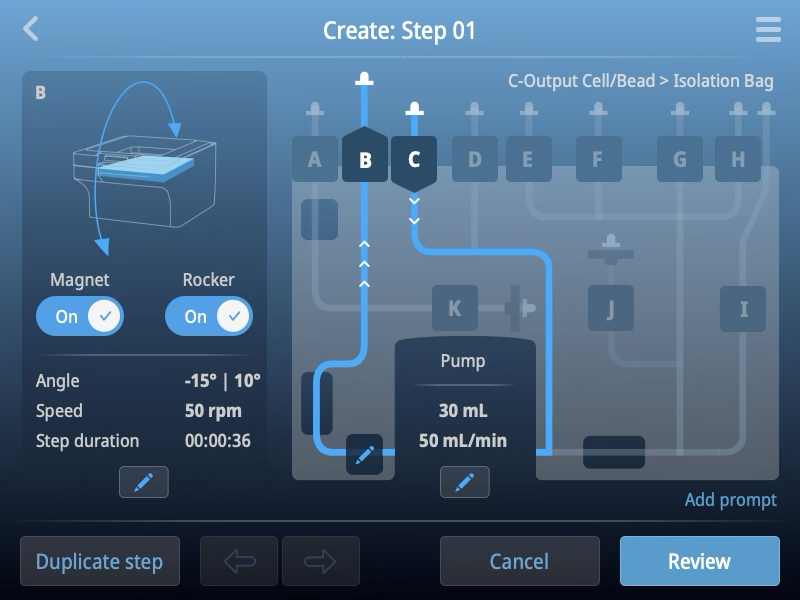Open the Add prompt option

734,500
